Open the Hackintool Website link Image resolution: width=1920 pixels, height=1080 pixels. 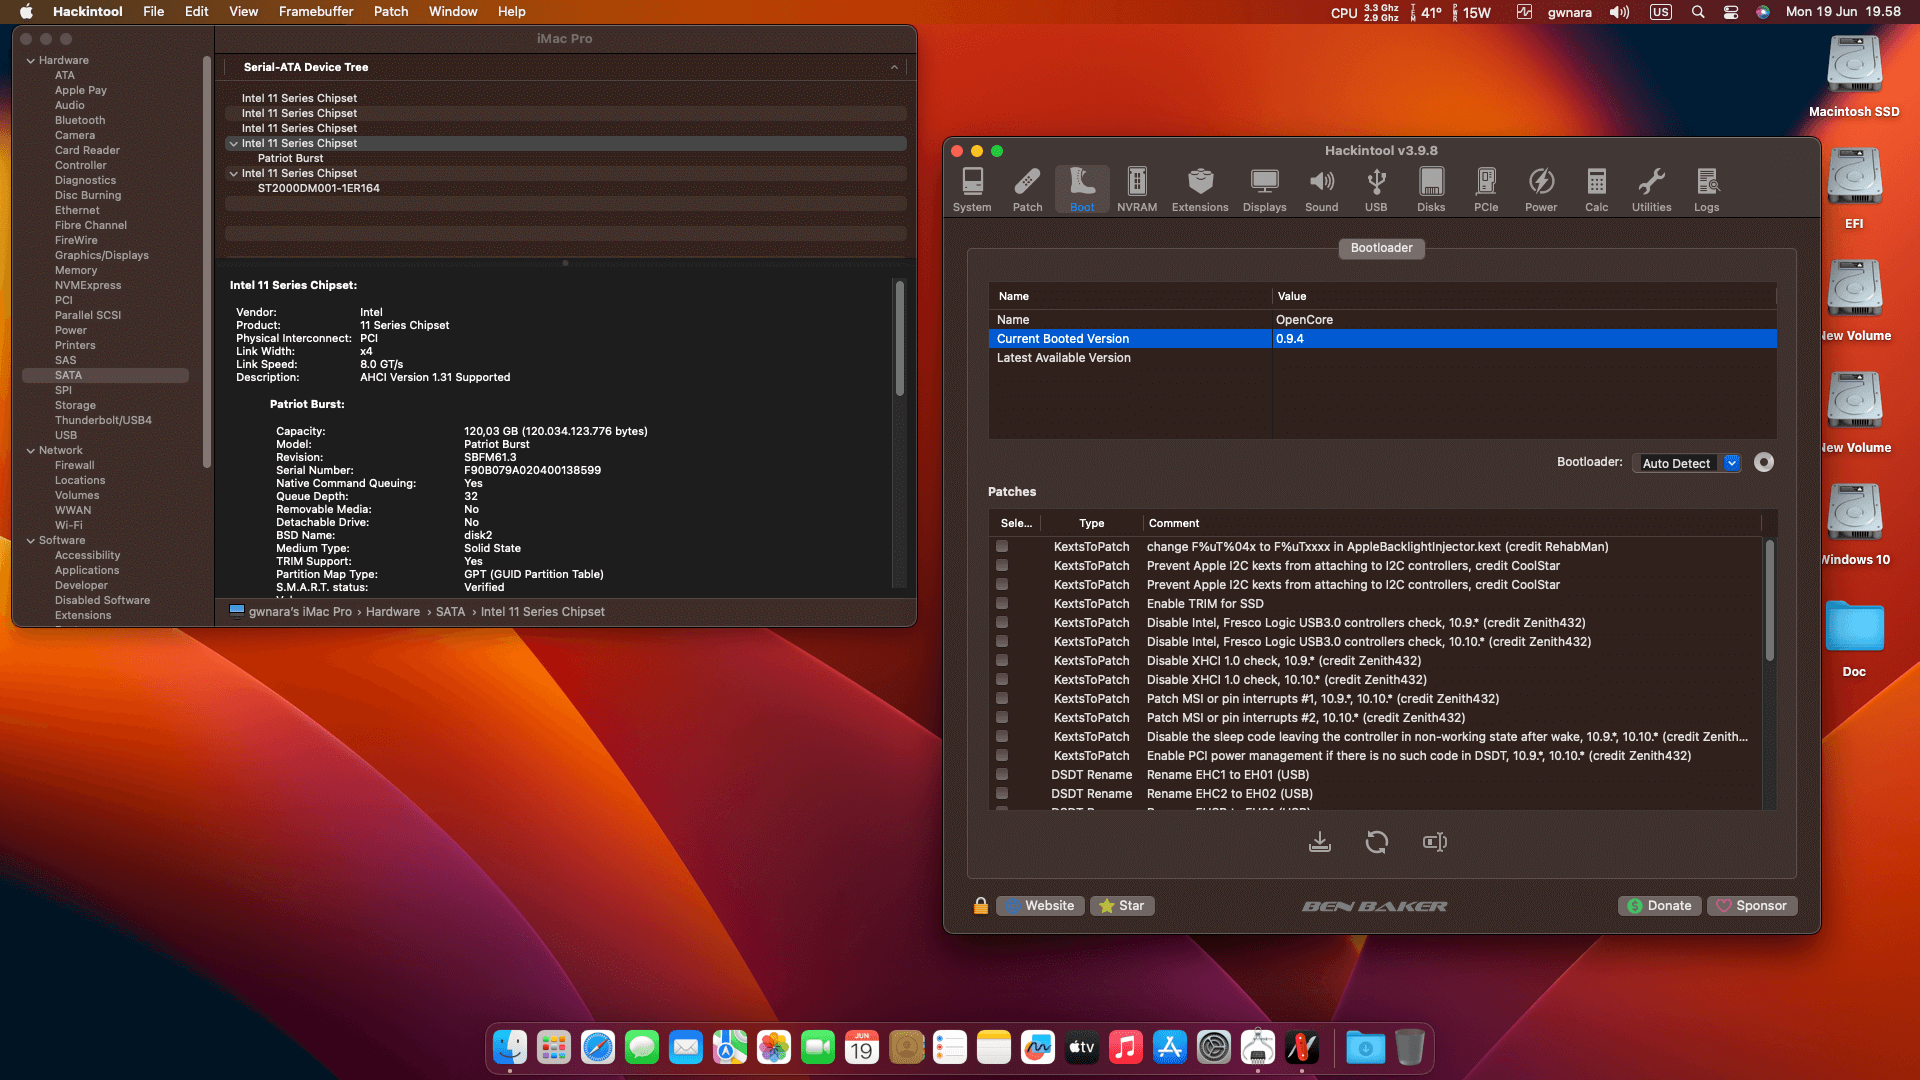(1040, 905)
